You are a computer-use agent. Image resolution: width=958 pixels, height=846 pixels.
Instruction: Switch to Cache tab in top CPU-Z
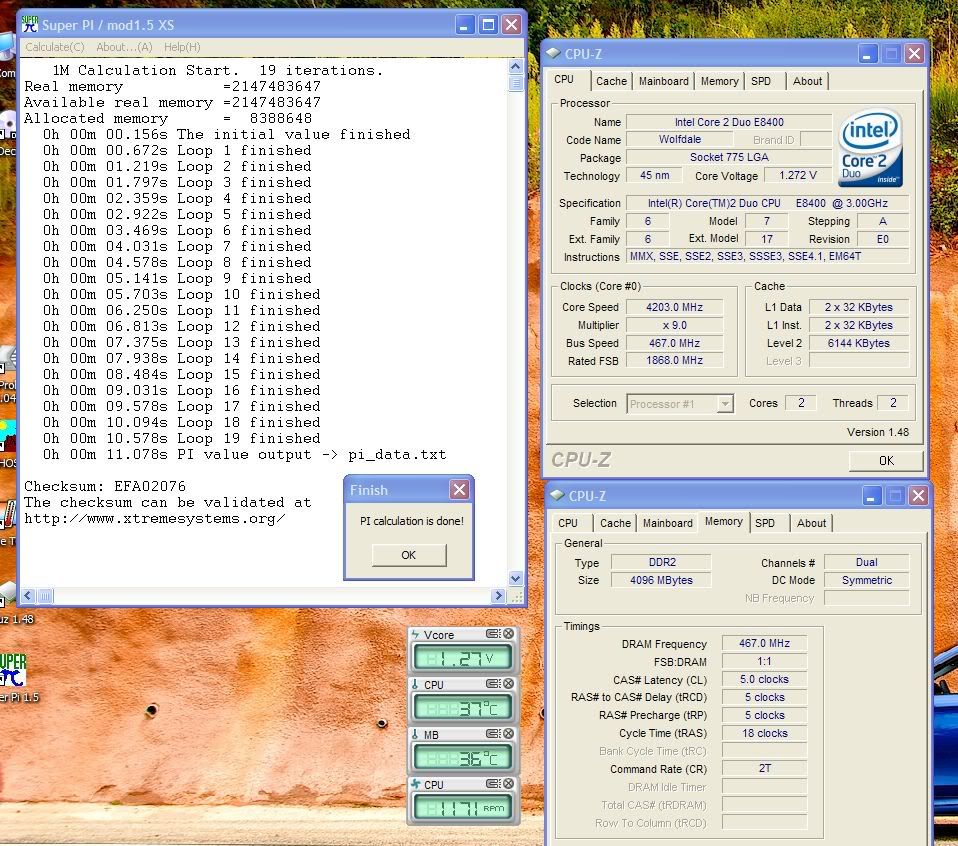[x=612, y=81]
